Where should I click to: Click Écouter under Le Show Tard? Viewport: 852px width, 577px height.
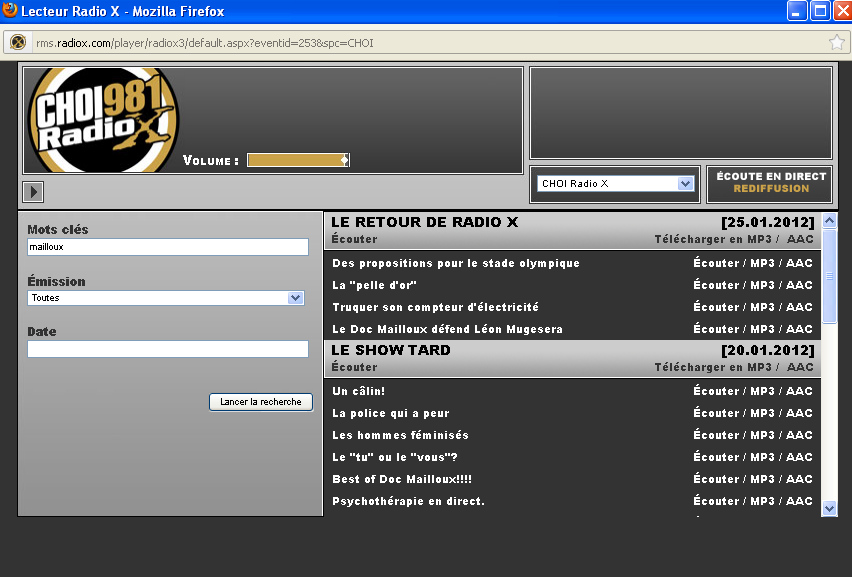coord(354,367)
